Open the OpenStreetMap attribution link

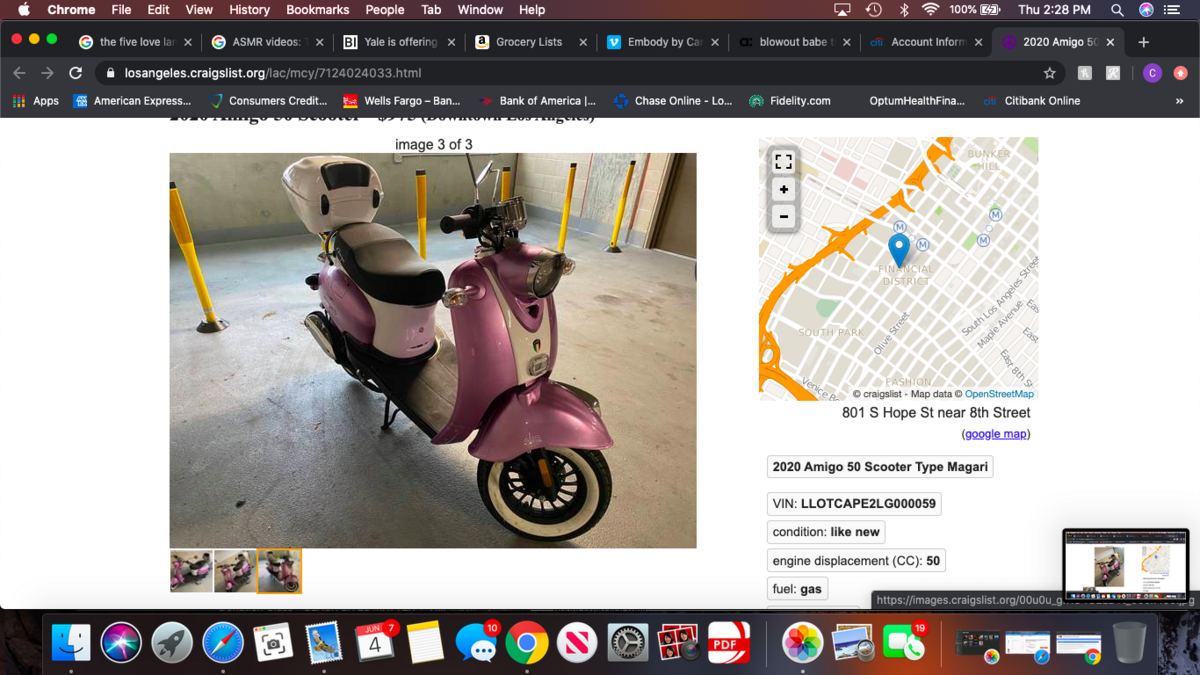999,394
